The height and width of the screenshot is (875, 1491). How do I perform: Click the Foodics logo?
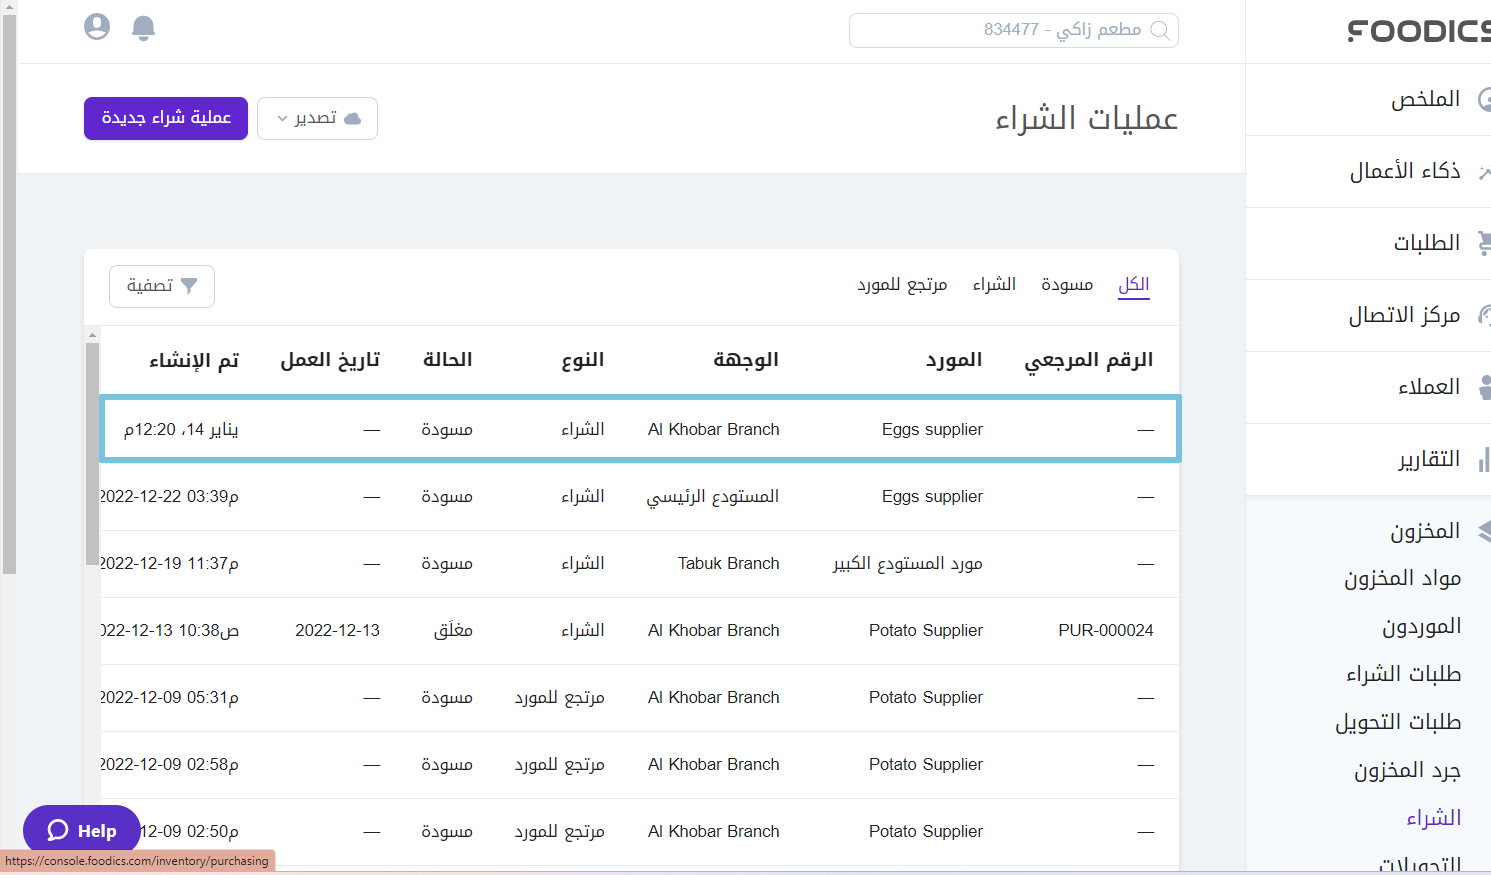(x=1418, y=31)
